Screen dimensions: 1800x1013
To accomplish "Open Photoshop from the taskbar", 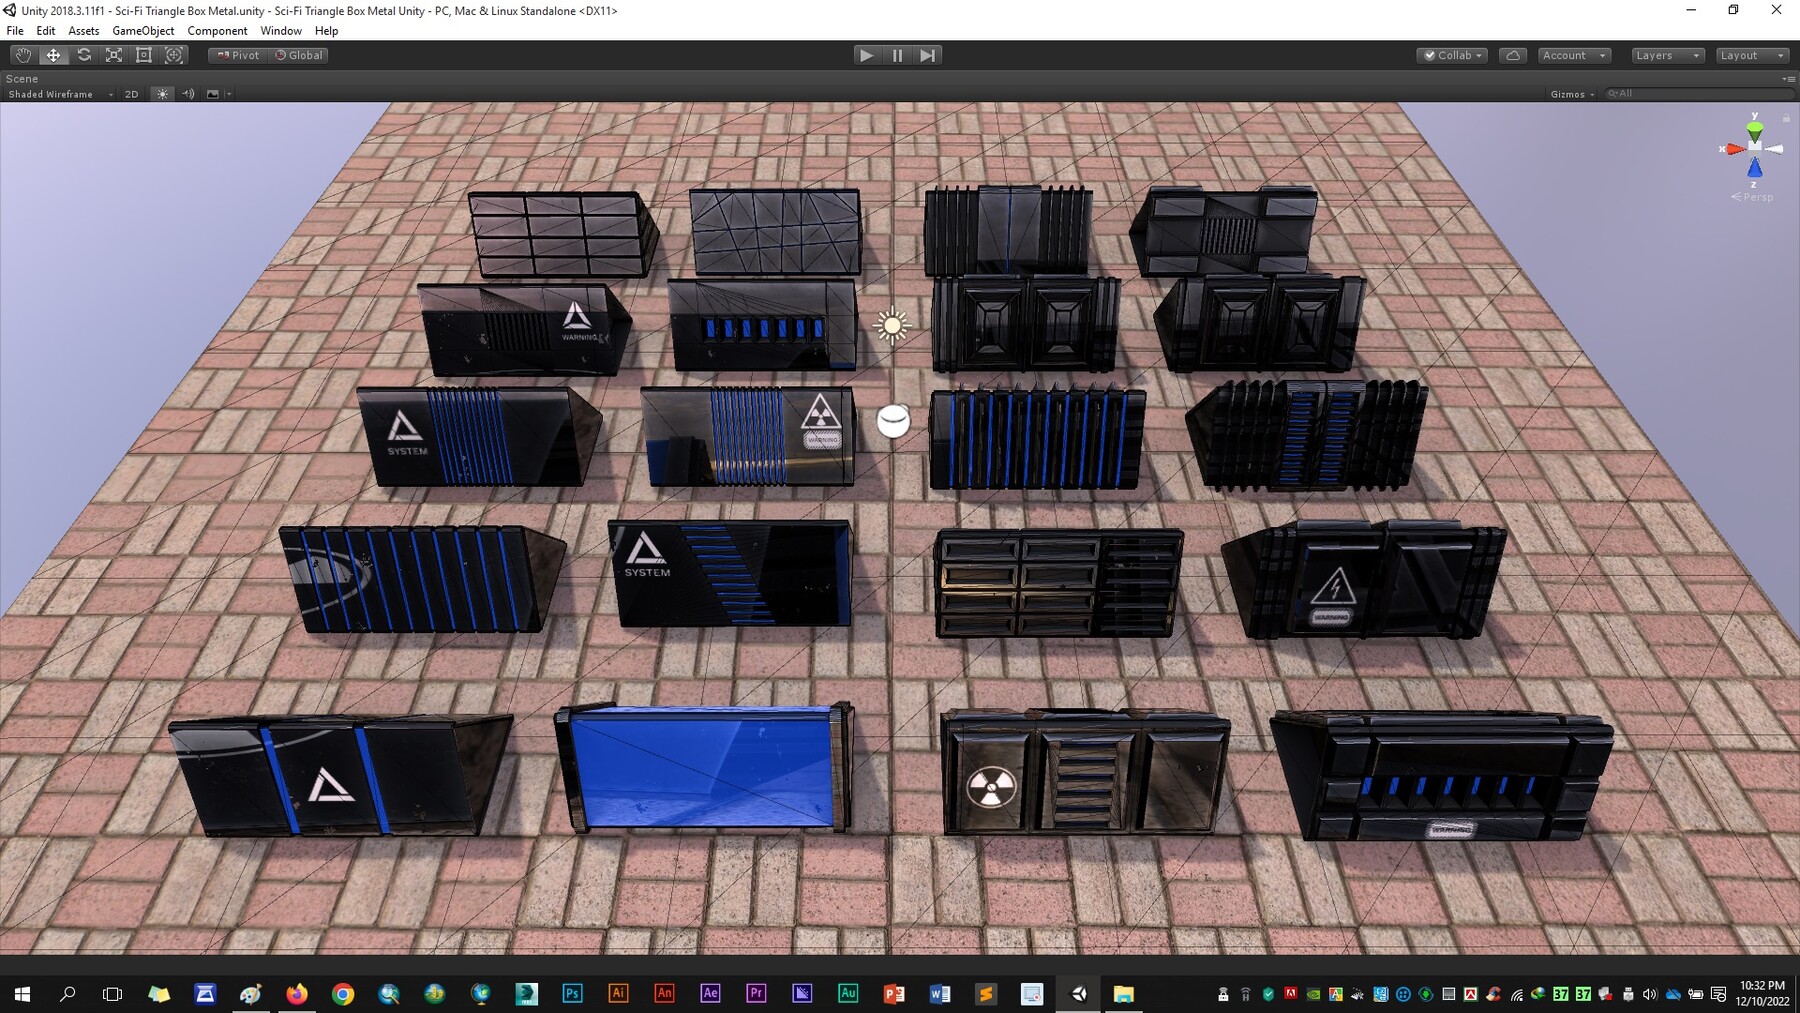I will coord(571,993).
